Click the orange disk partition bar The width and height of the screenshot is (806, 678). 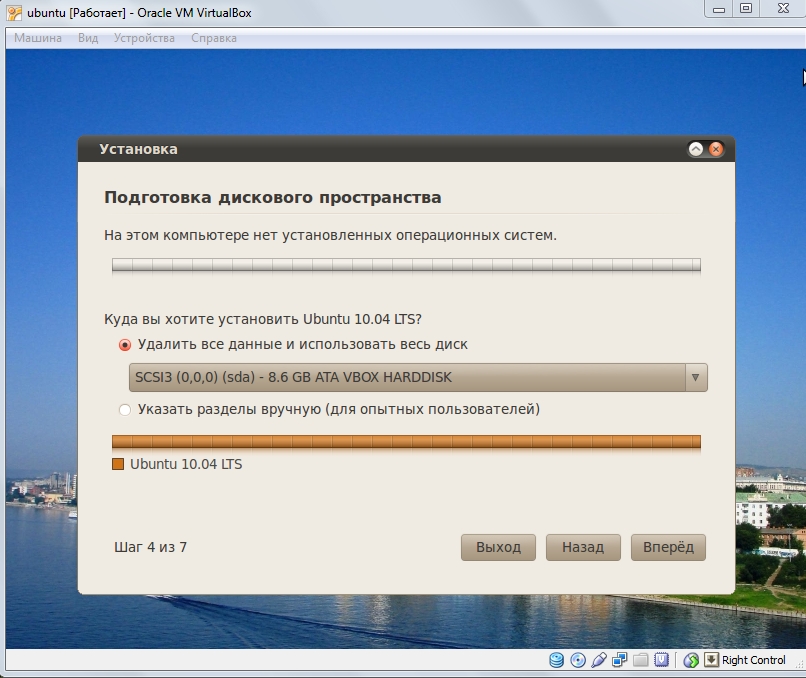tap(406, 442)
